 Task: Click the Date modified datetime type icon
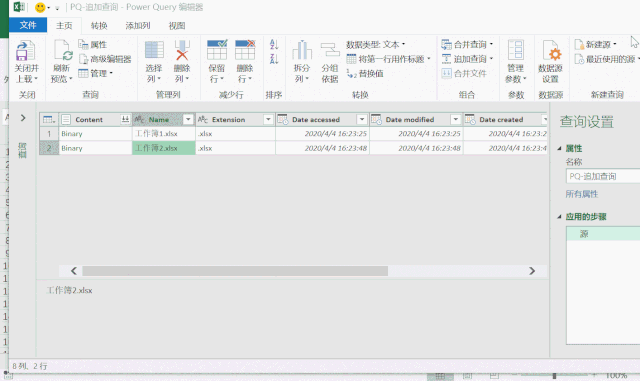376,119
